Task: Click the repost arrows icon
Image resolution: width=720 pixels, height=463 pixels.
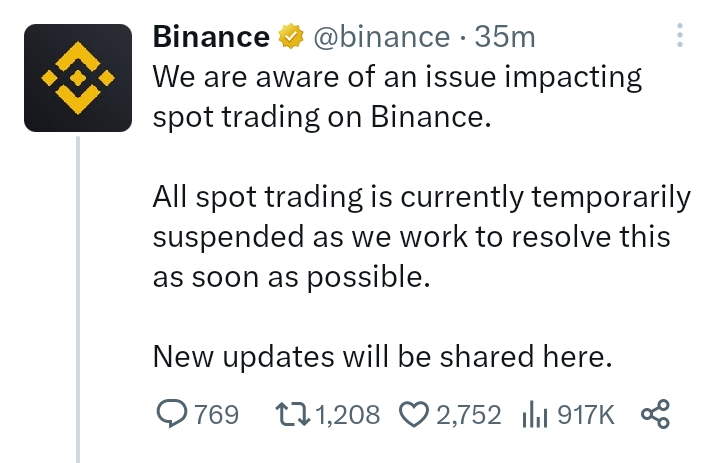Action: pyautogui.click(x=292, y=414)
